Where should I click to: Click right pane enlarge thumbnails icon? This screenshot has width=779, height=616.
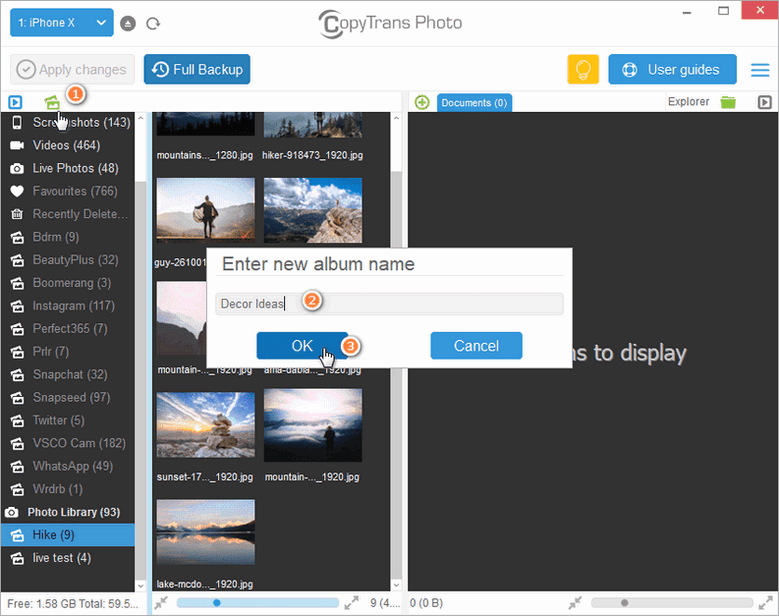point(766,603)
